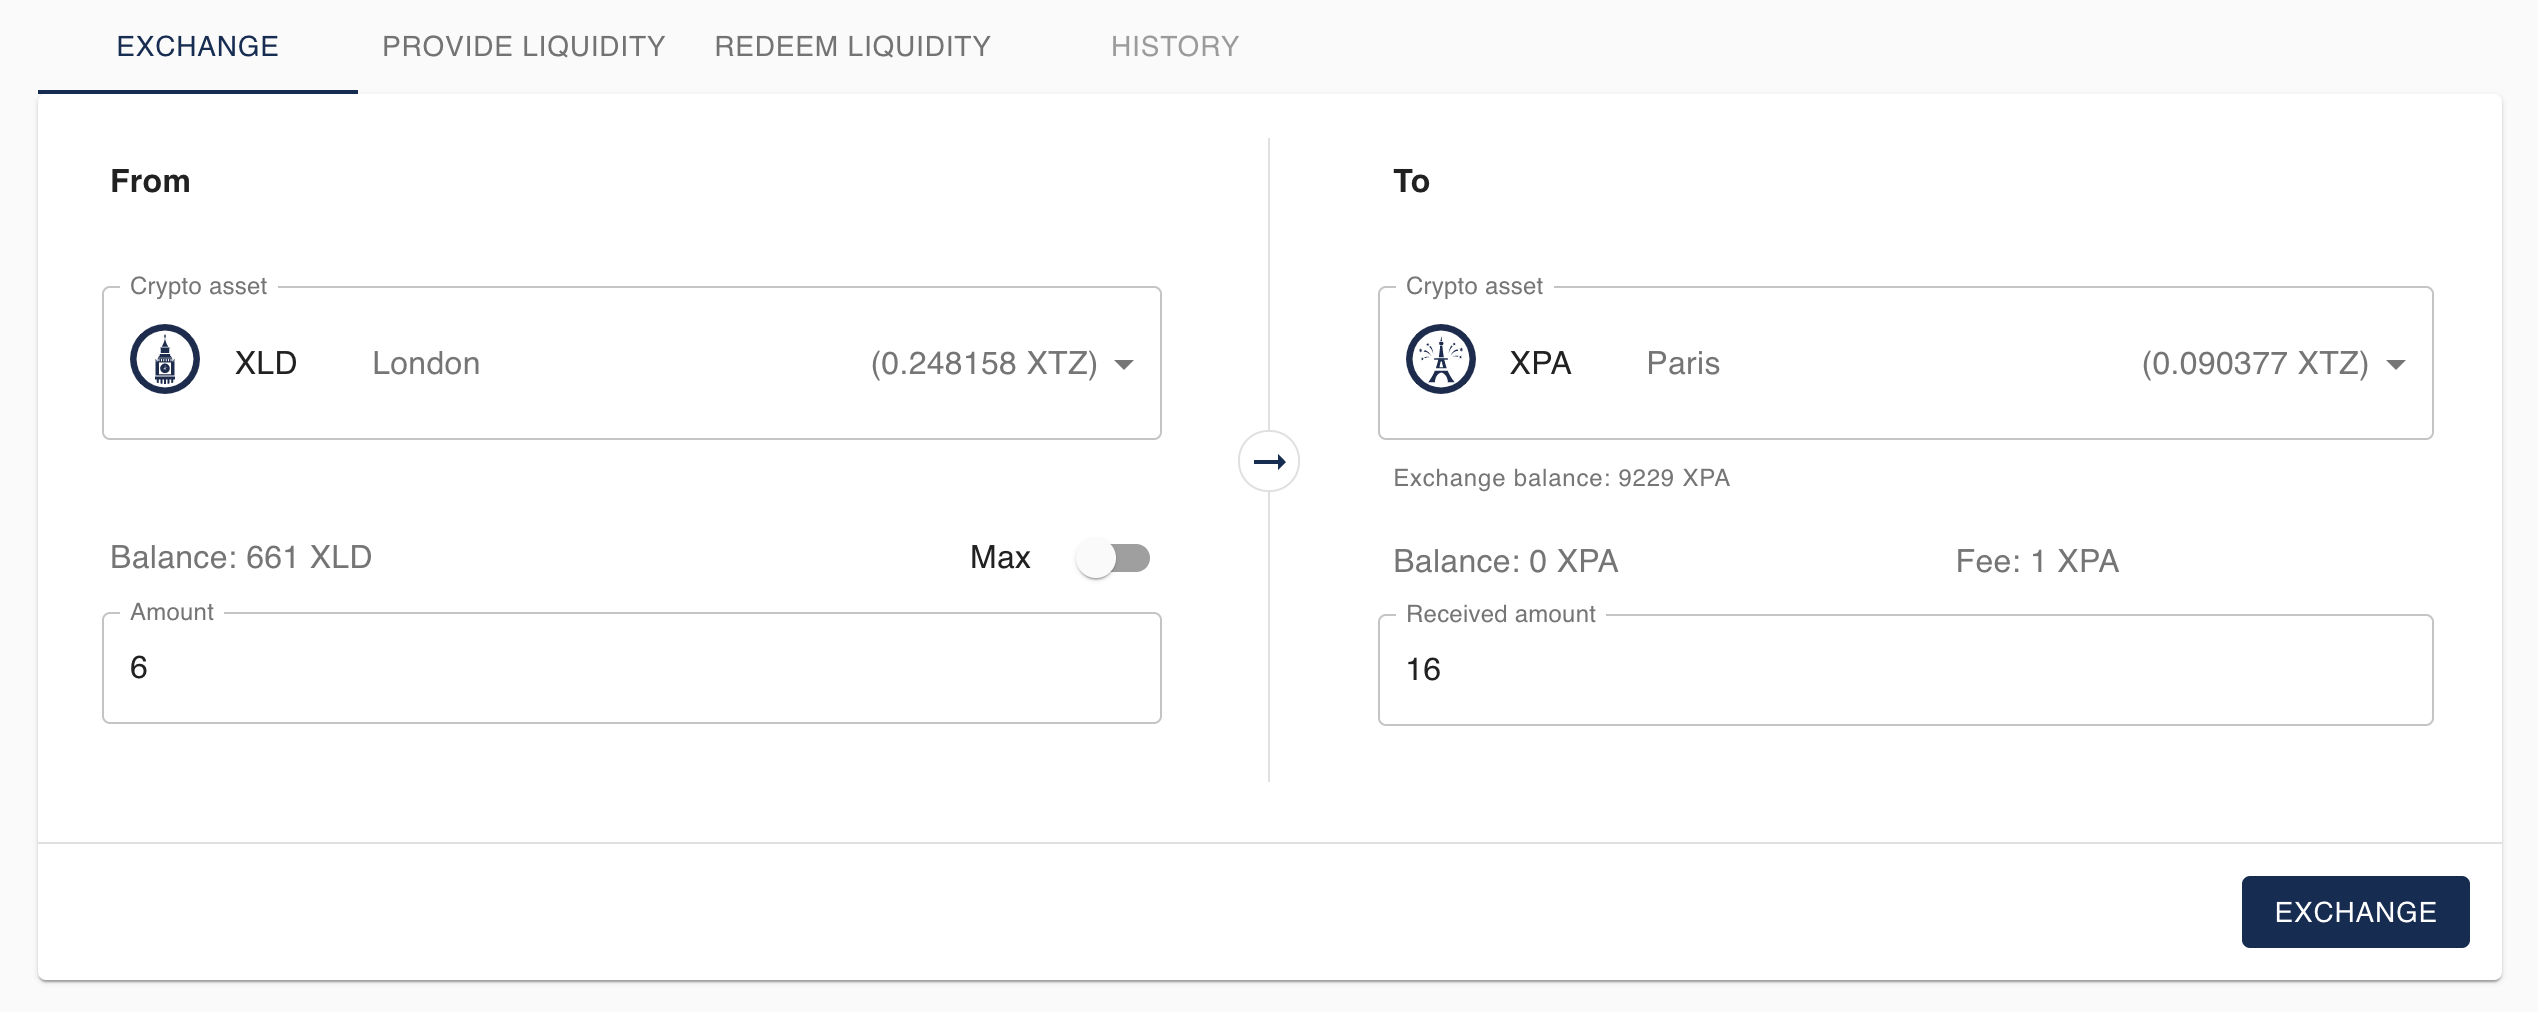Click the Balance: 661 XLD text
The width and height of the screenshot is (2538, 1012).
241,557
